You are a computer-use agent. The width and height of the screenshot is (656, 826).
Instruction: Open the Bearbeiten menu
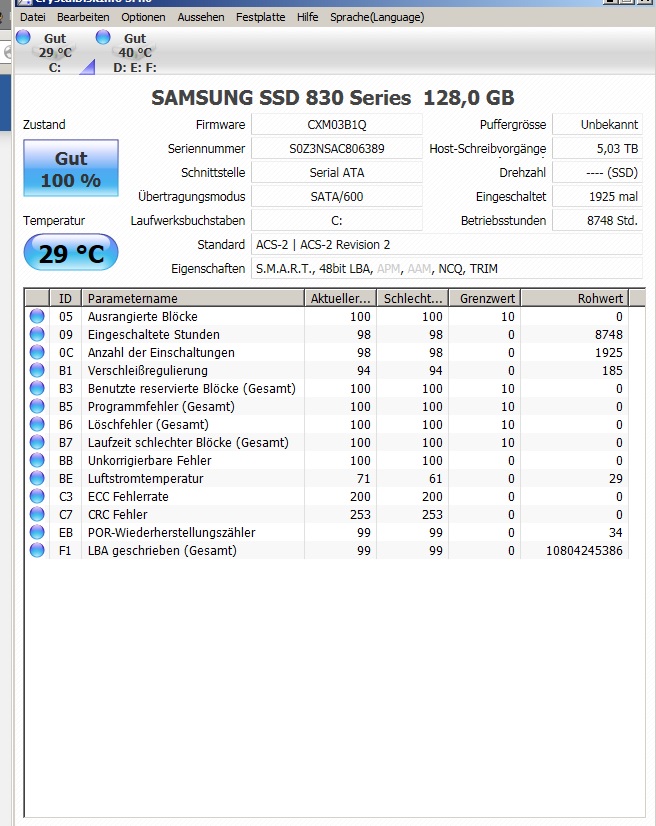pos(83,17)
